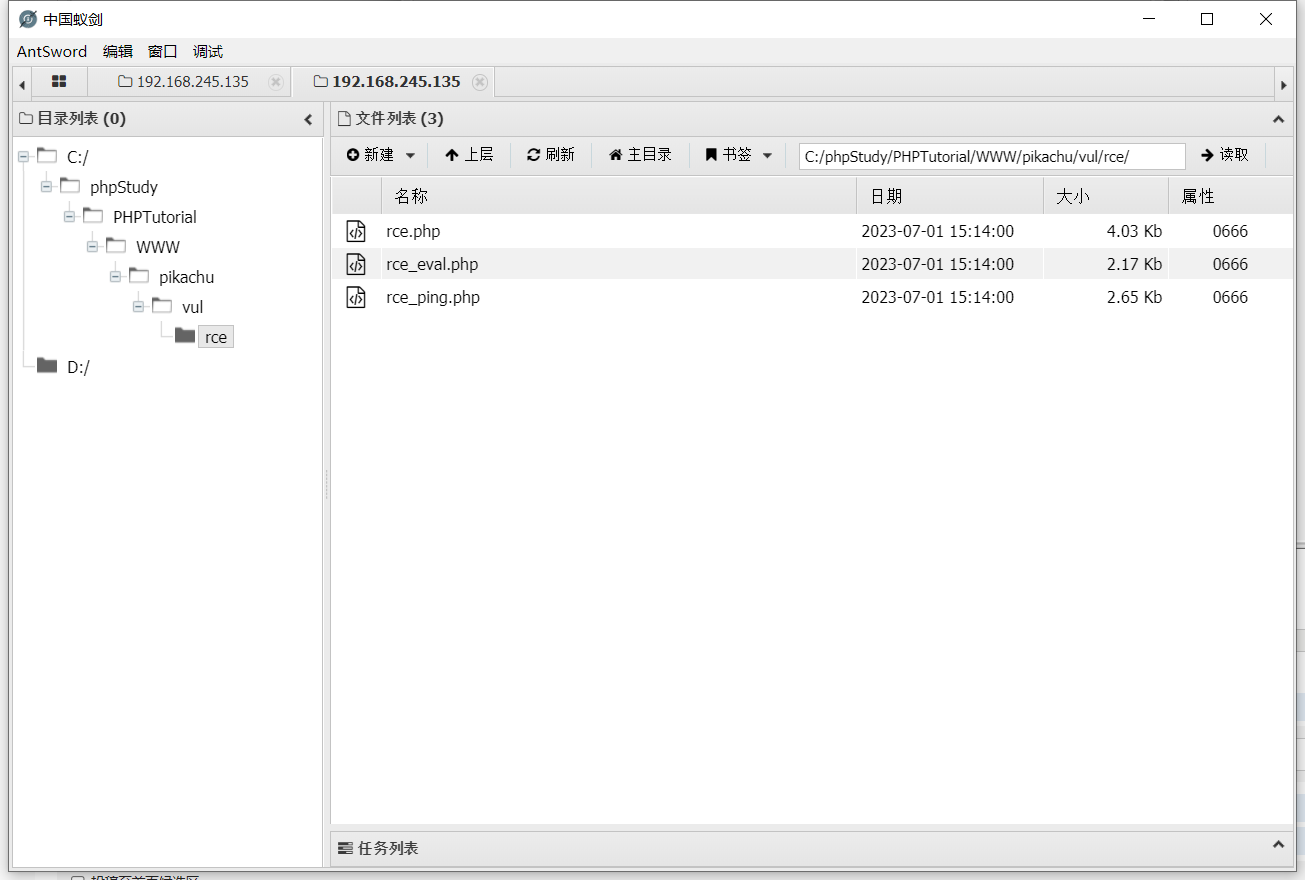Collapse the 目录列表 panel with its chevron
1305x880 pixels.
point(308,120)
